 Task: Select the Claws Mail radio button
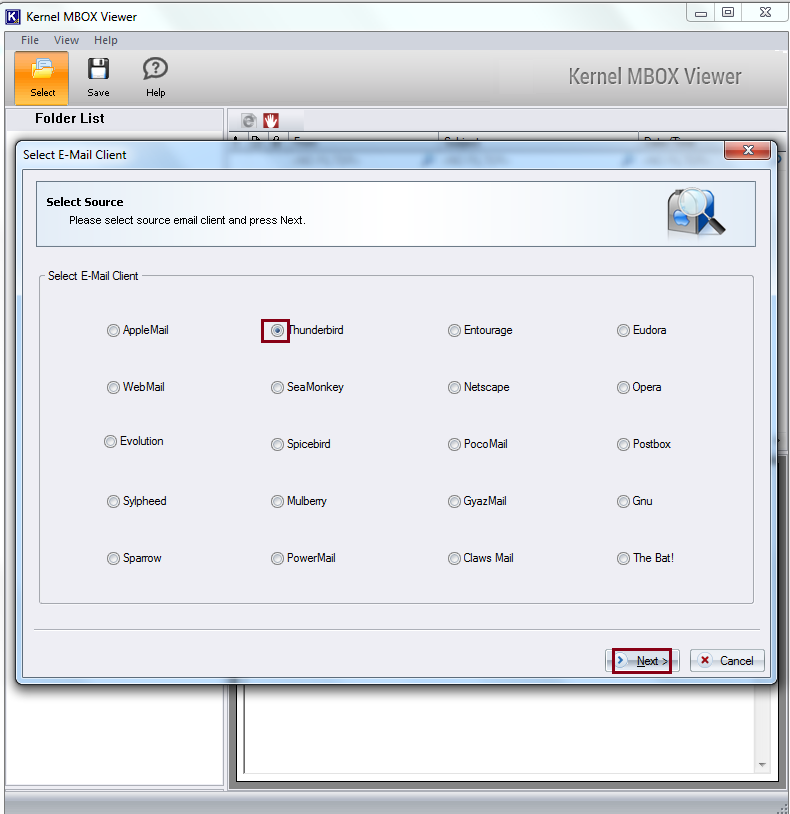tap(454, 559)
